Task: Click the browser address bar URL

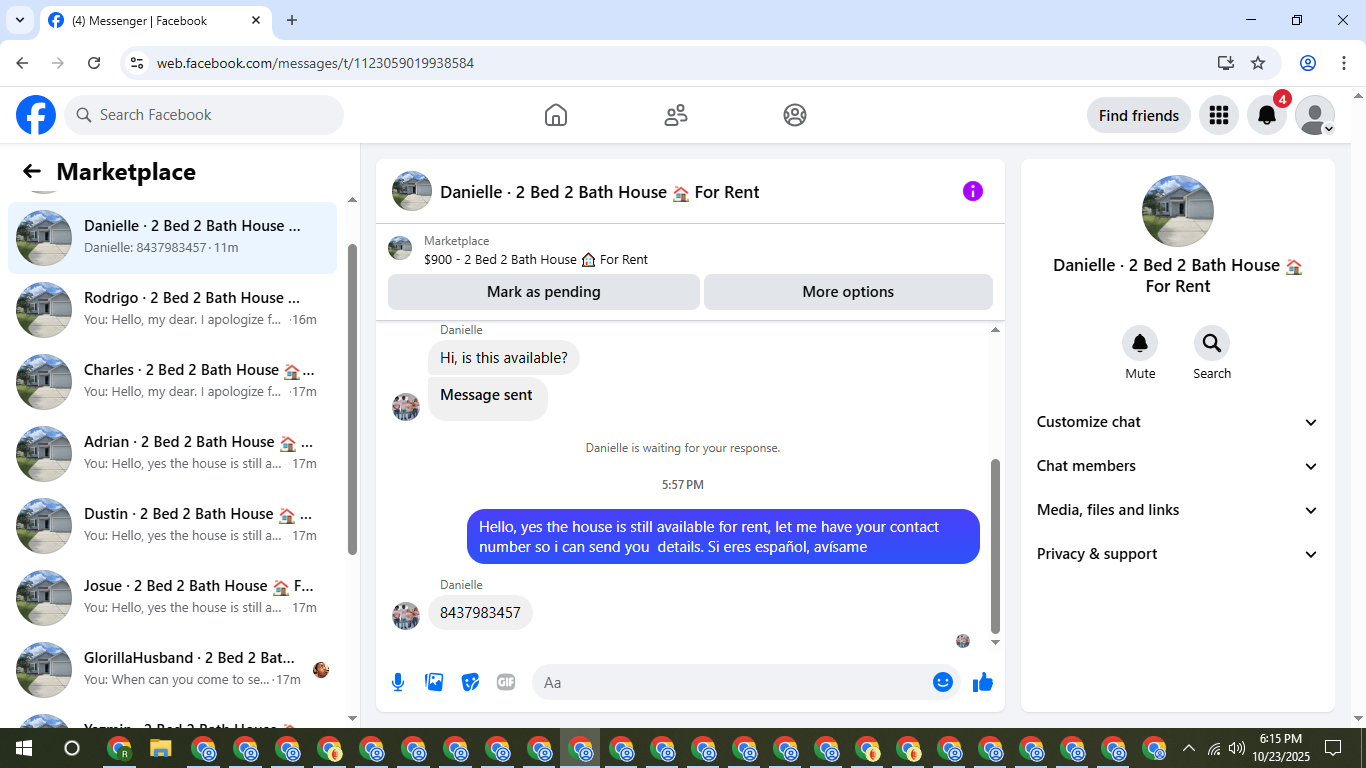Action: click(315, 63)
